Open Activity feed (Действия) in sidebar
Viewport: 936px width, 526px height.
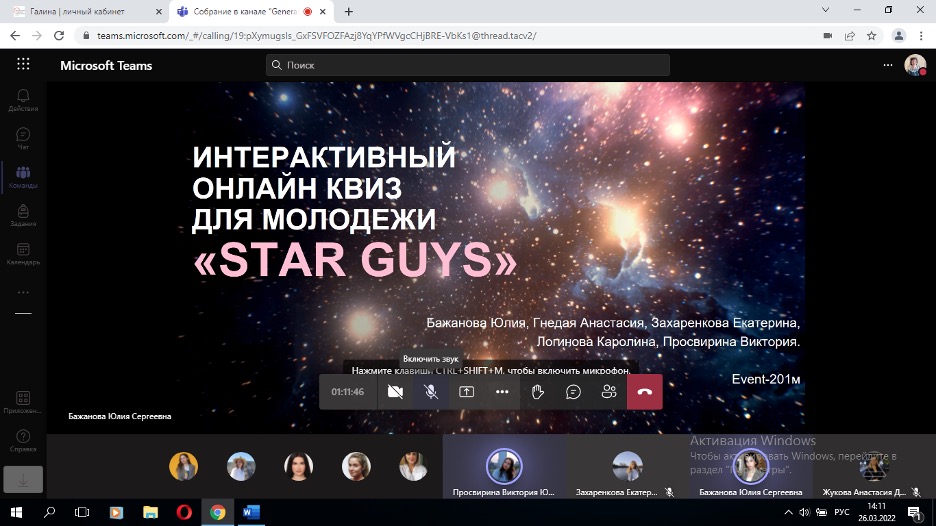click(x=23, y=100)
